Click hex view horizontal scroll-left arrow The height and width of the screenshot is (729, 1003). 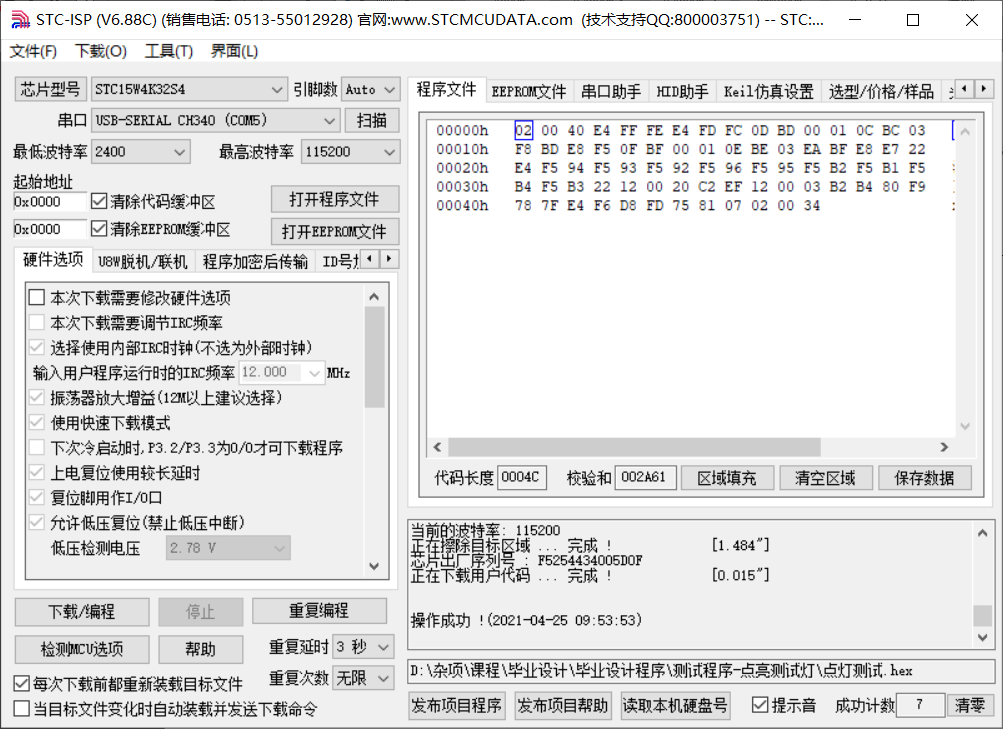(438, 447)
